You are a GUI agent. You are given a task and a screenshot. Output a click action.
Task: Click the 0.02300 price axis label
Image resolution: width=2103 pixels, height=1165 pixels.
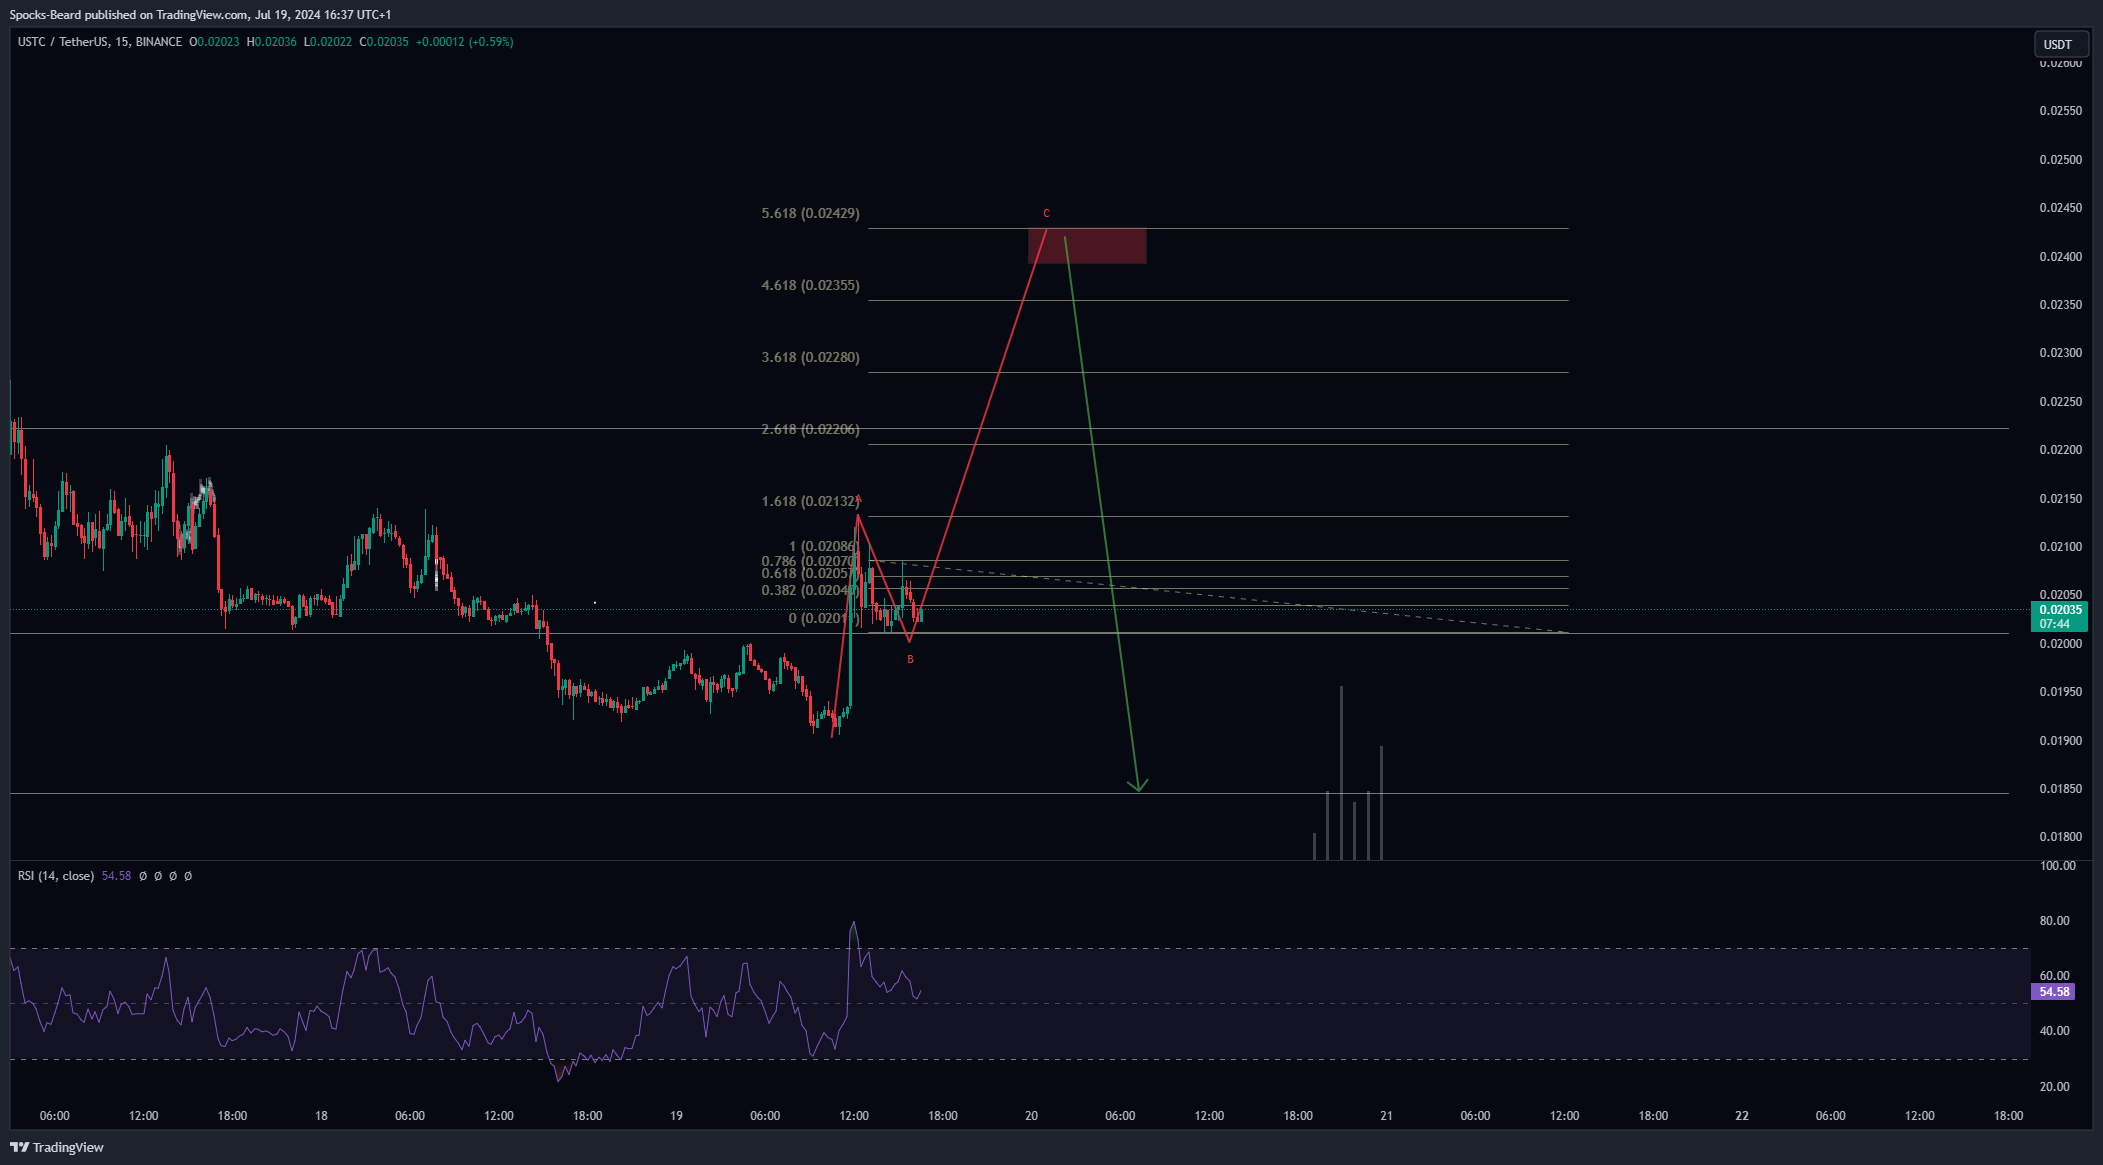[x=2060, y=353]
